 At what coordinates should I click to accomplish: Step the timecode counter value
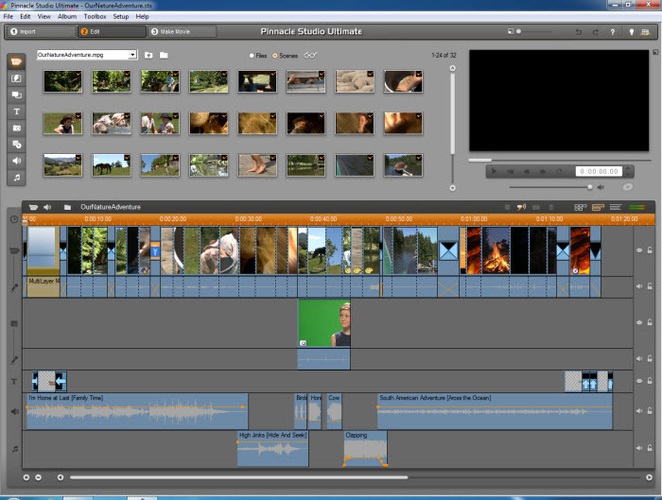coord(627,171)
